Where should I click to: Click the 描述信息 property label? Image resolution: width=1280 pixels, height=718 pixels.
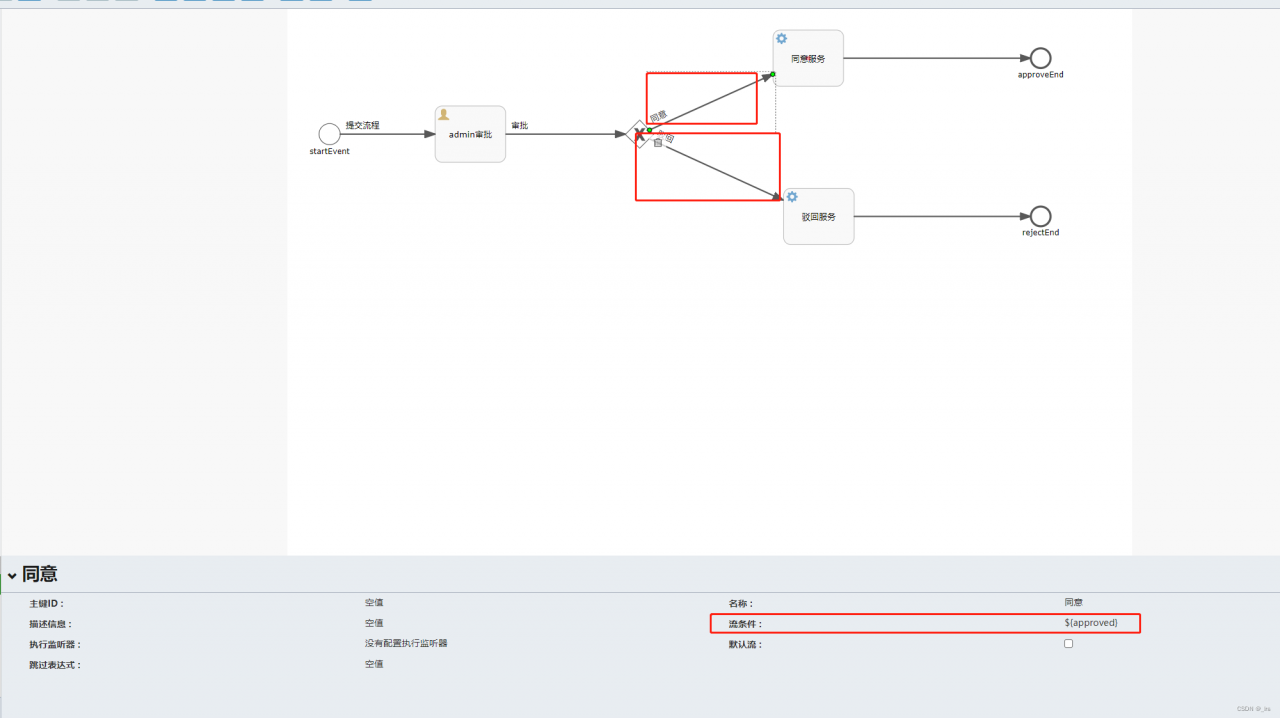51,624
